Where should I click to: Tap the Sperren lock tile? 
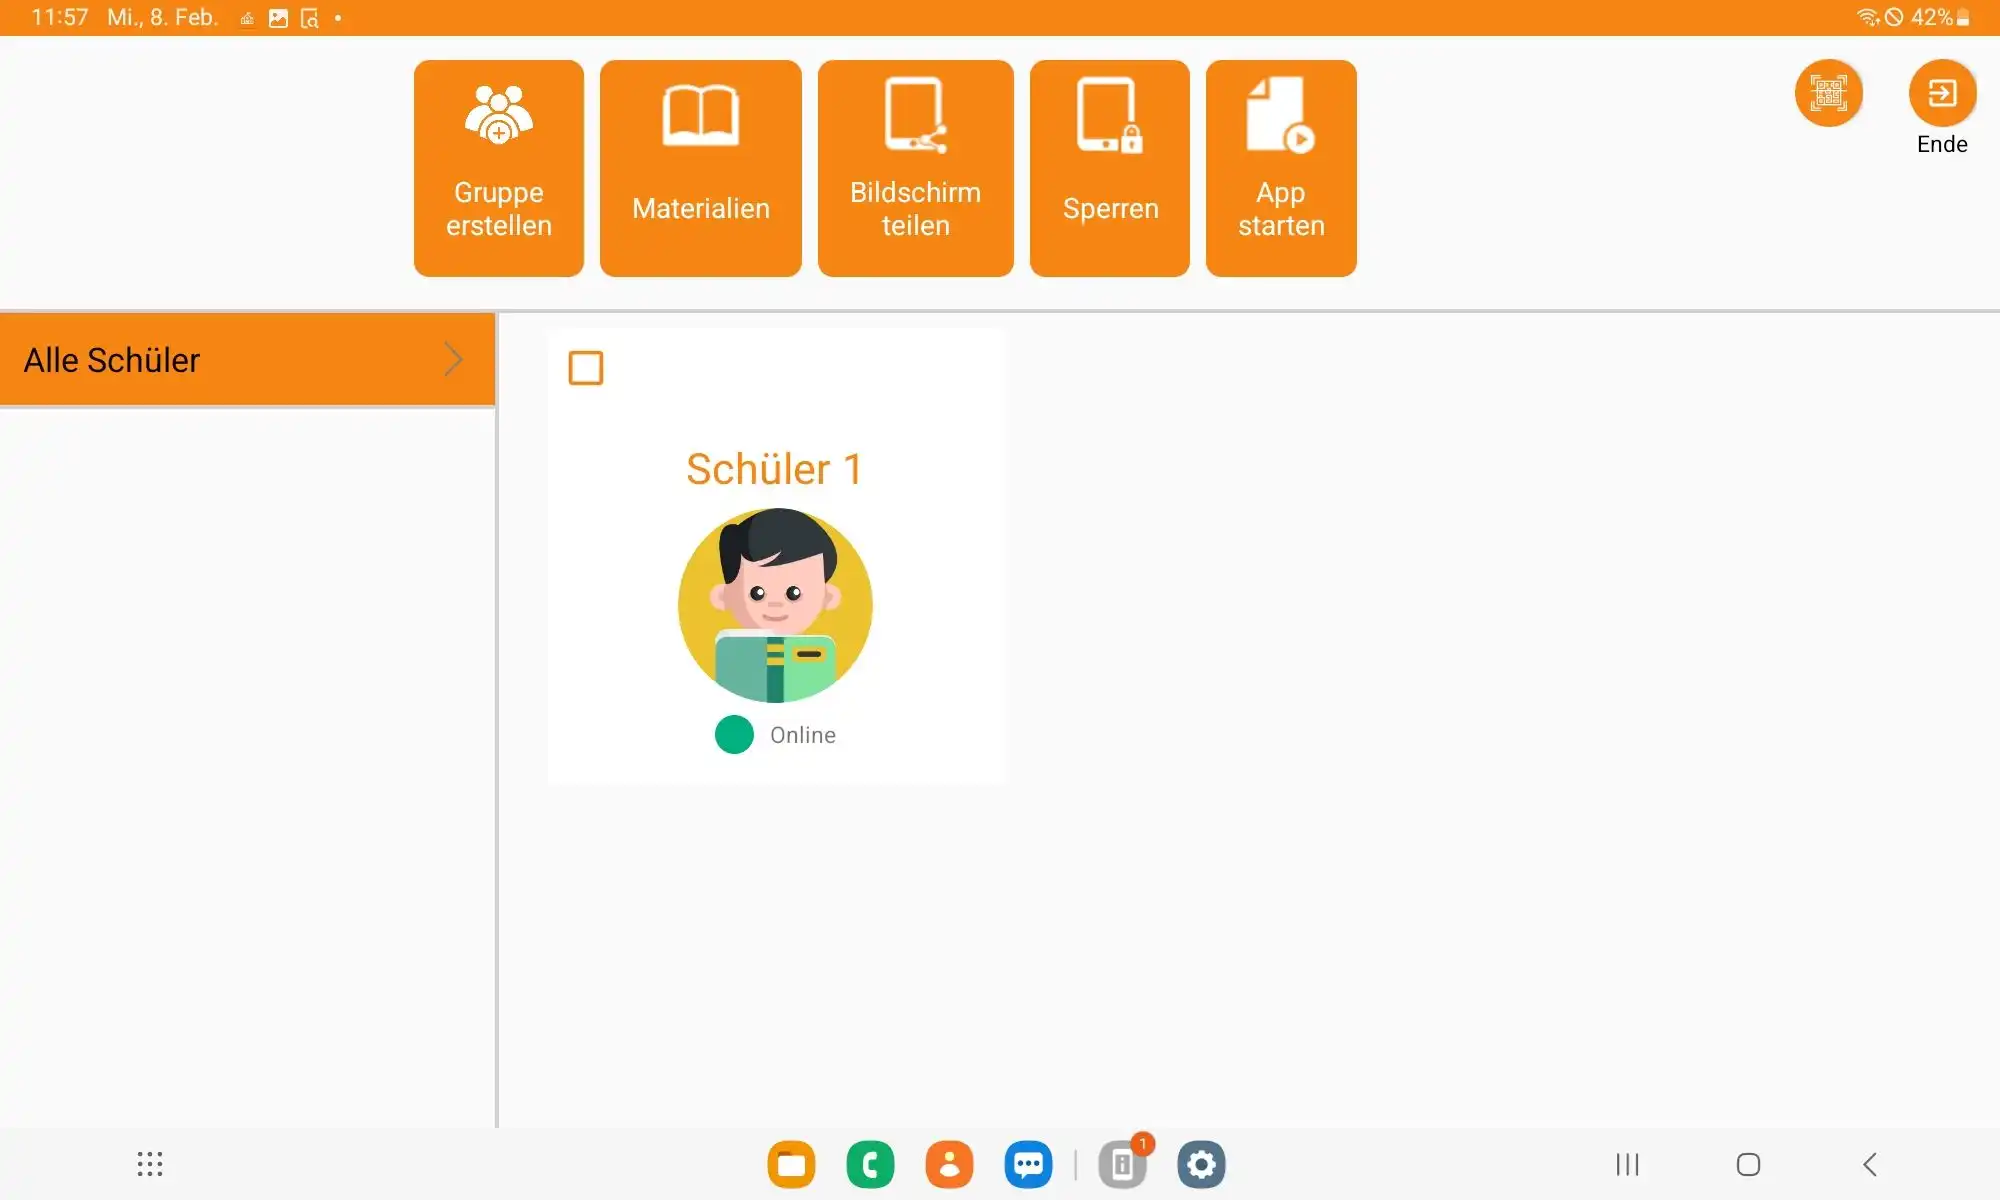pos(1110,168)
